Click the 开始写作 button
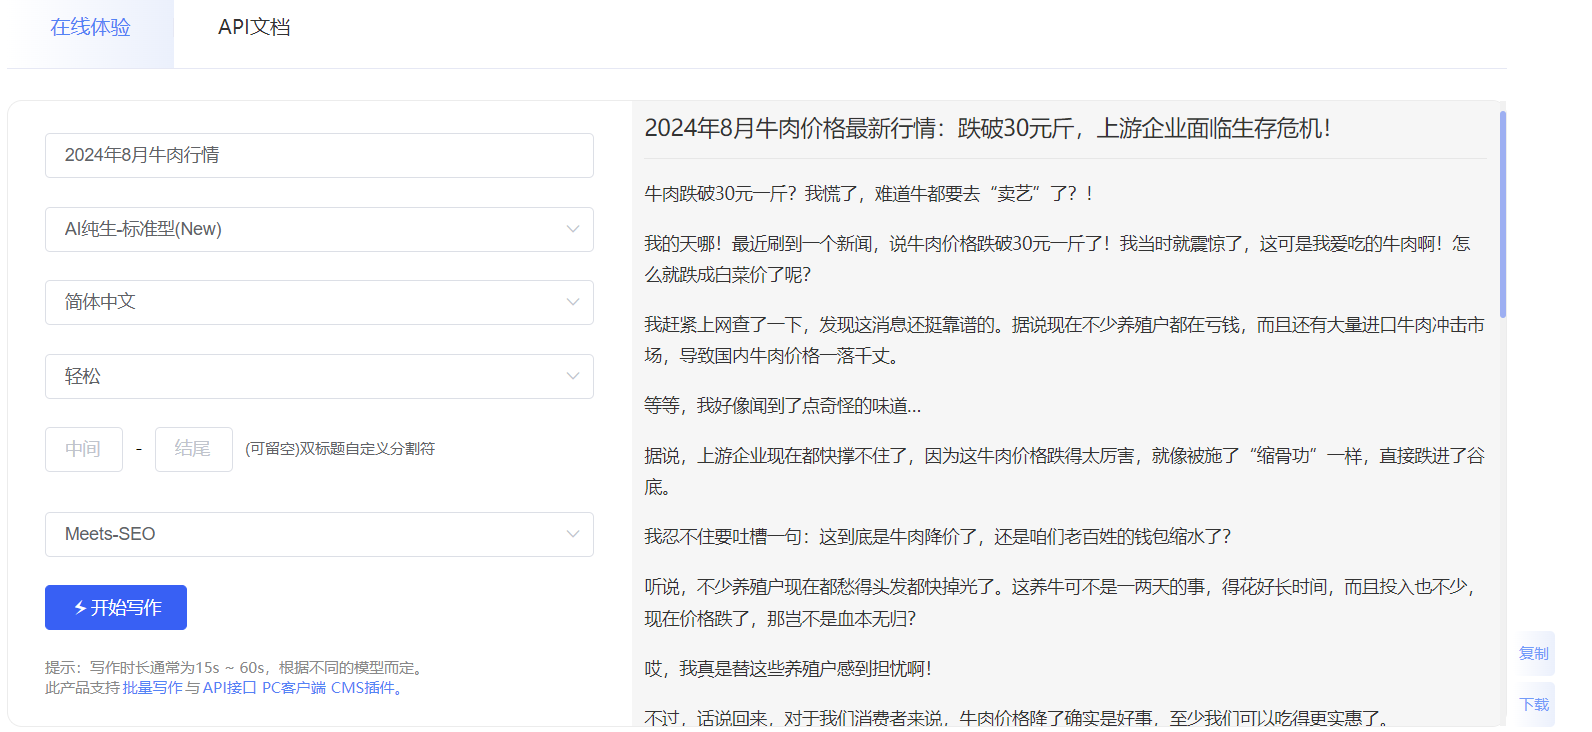Image resolution: width=1592 pixels, height=732 pixels. click(116, 607)
